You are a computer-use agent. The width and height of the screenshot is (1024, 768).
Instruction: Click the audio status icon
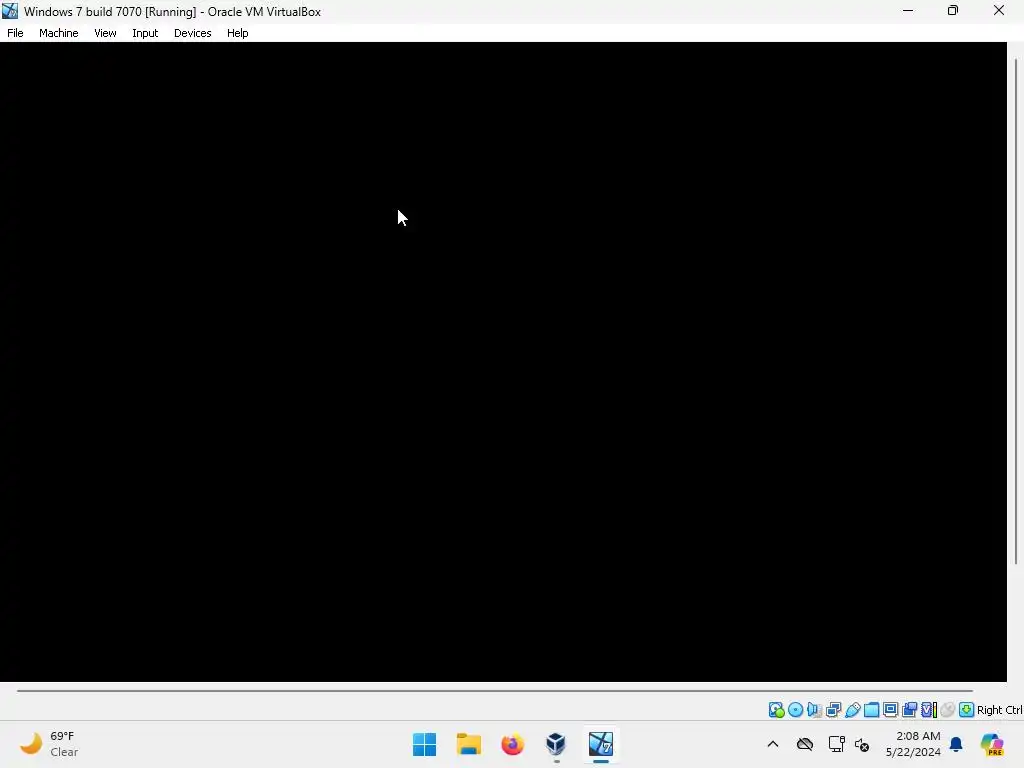tap(814, 710)
